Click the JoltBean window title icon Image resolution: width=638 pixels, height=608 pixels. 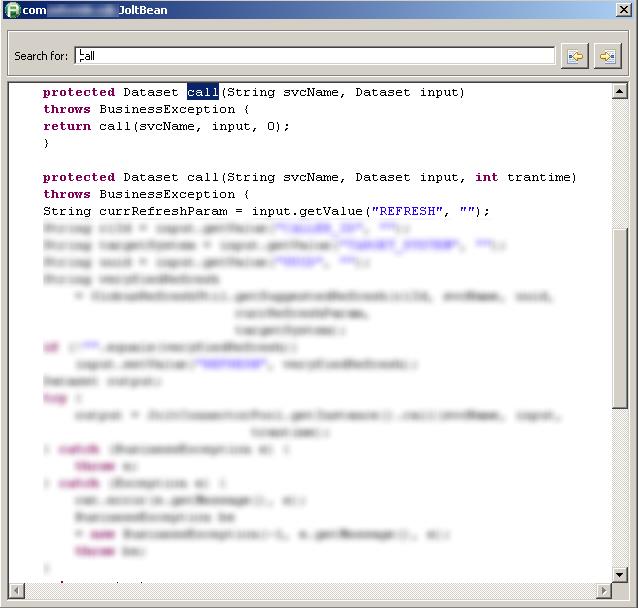point(13,10)
